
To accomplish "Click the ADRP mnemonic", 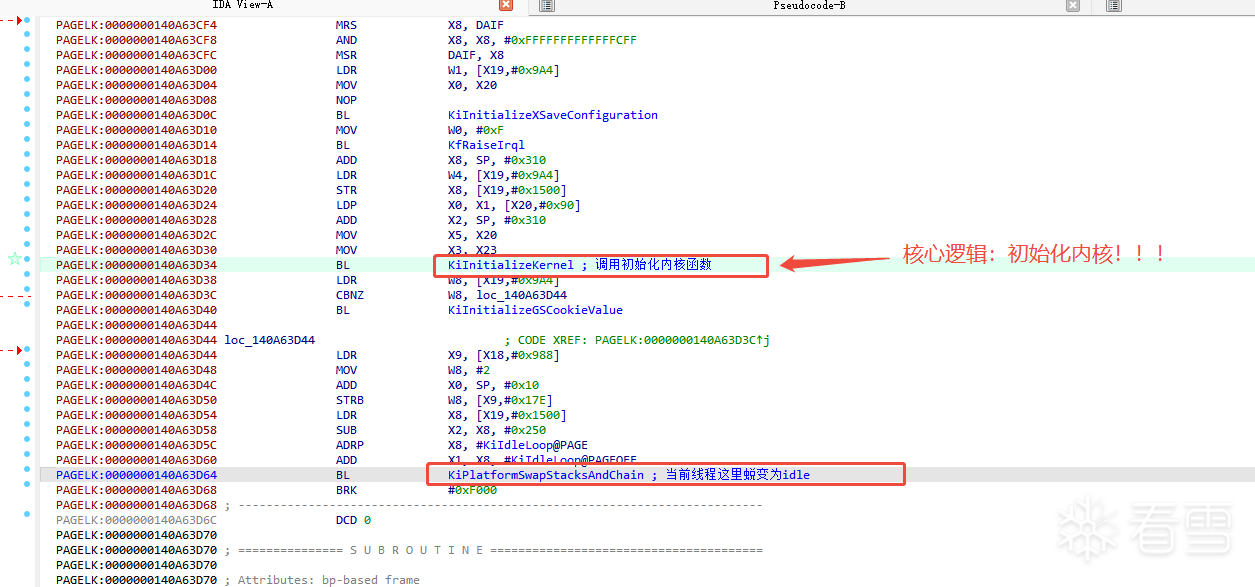I will point(350,445).
